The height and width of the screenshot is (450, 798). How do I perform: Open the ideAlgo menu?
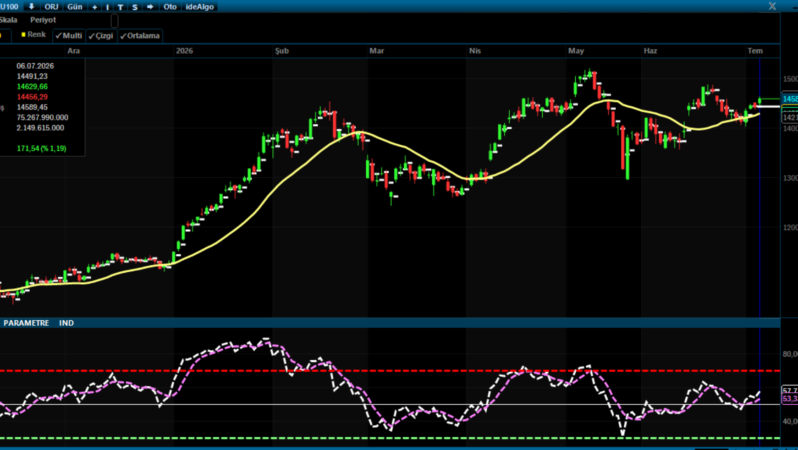(200, 7)
